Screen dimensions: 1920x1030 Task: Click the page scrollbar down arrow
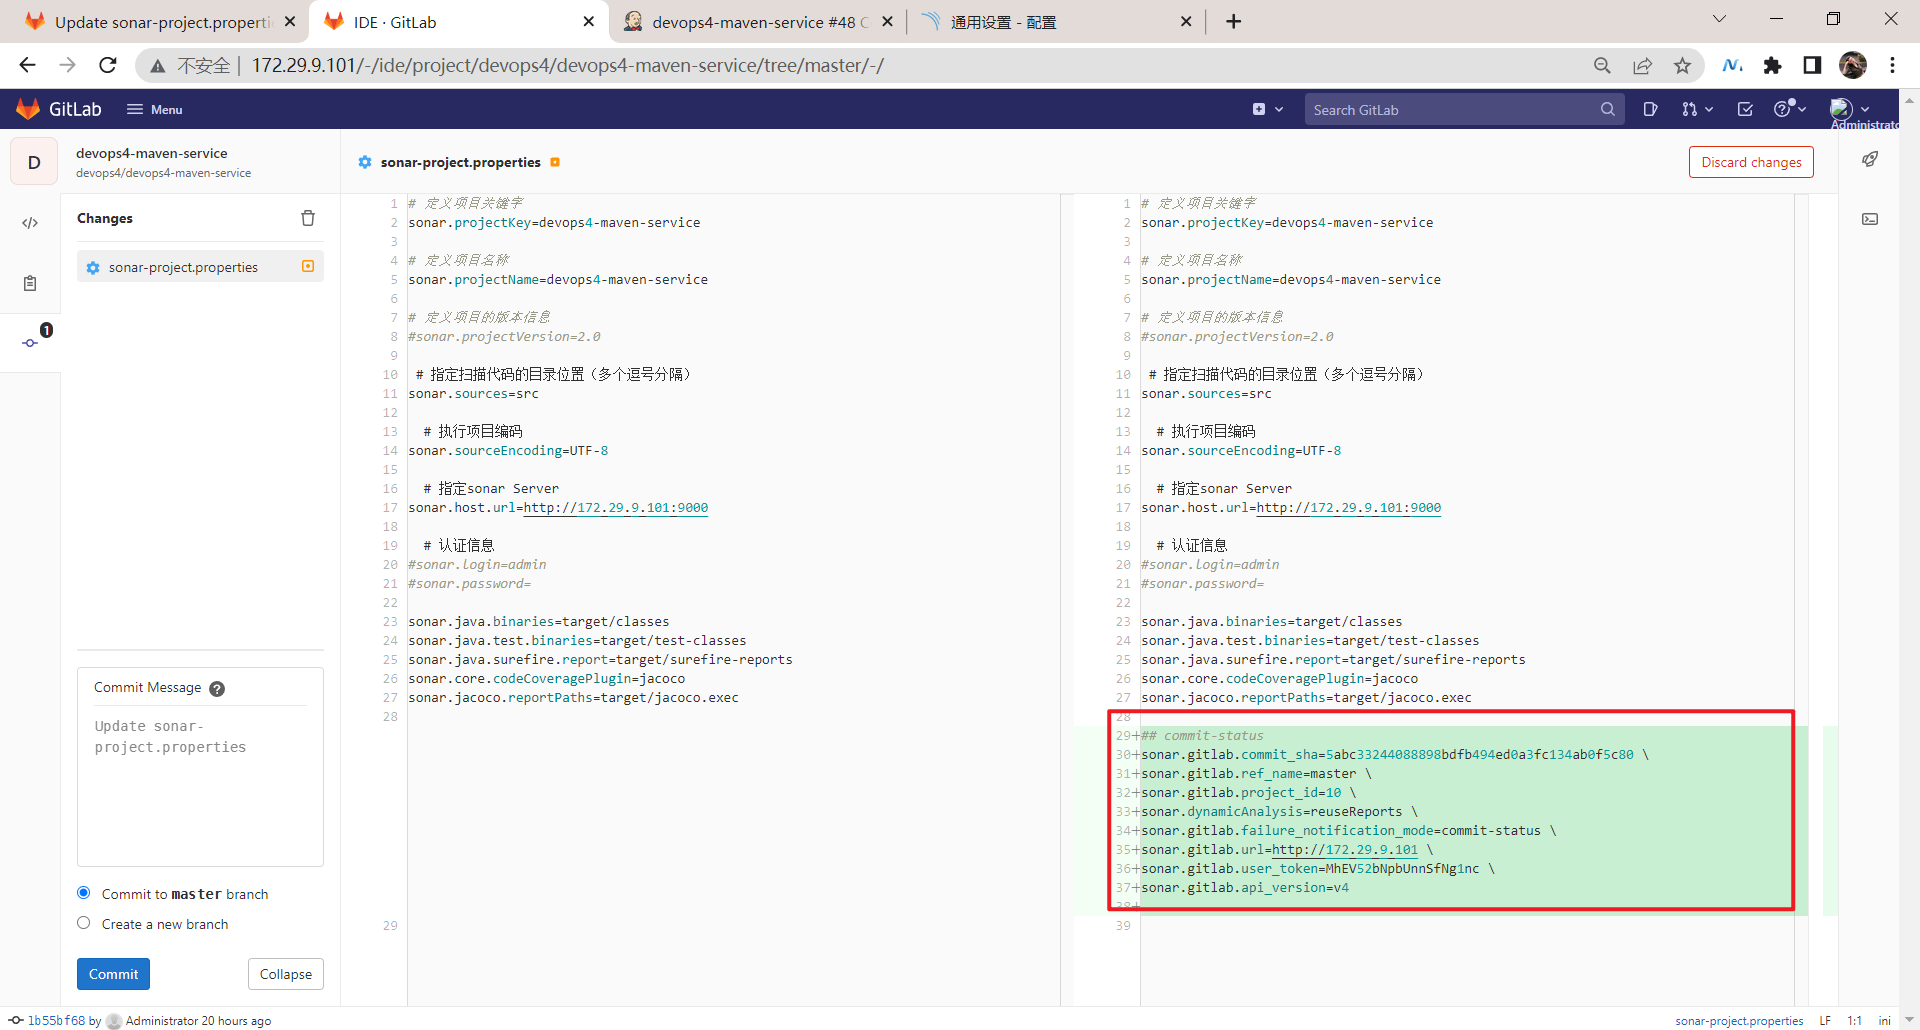1909,1021
